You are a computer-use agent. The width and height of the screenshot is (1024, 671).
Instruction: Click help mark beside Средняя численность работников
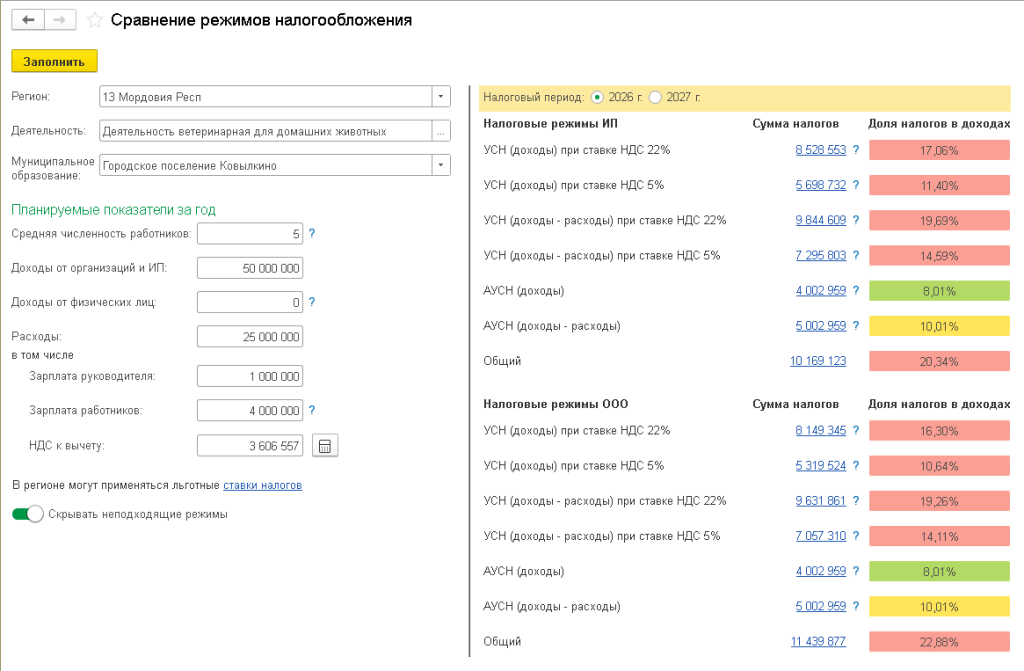[x=312, y=234]
